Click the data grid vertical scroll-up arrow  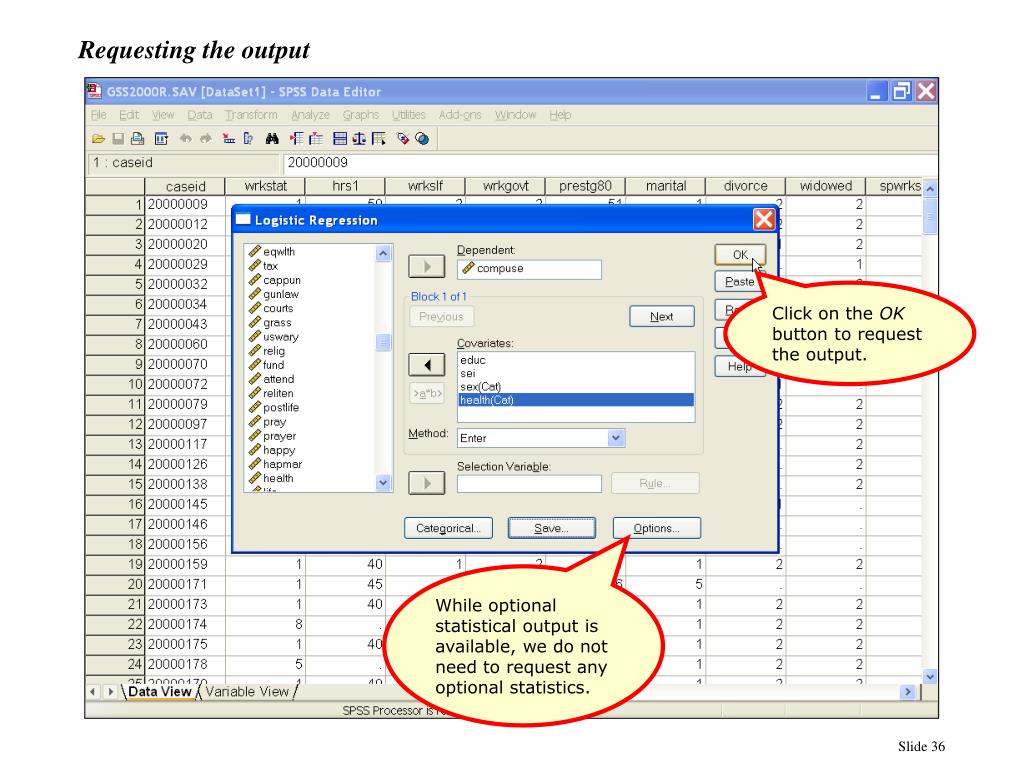(x=930, y=188)
